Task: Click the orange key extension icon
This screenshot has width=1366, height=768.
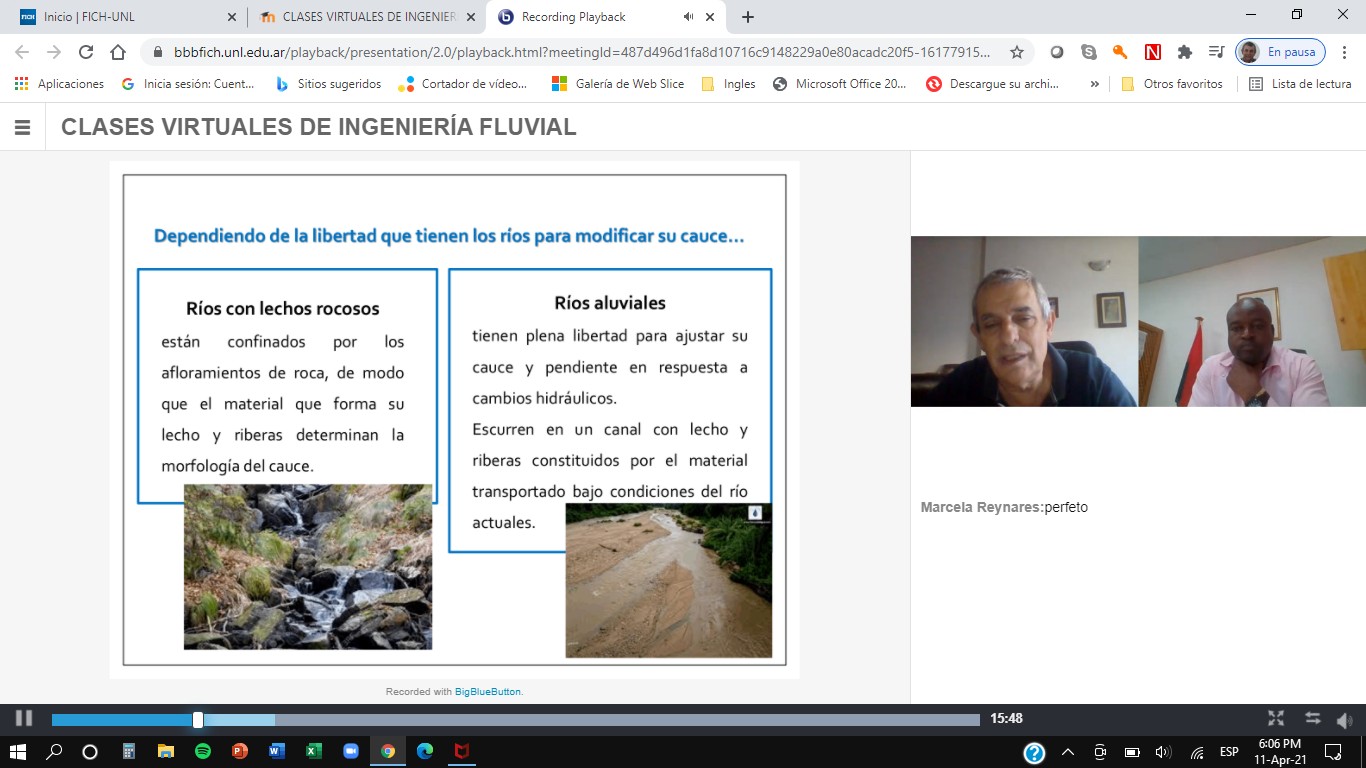Action: click(x=1120, y=52)
